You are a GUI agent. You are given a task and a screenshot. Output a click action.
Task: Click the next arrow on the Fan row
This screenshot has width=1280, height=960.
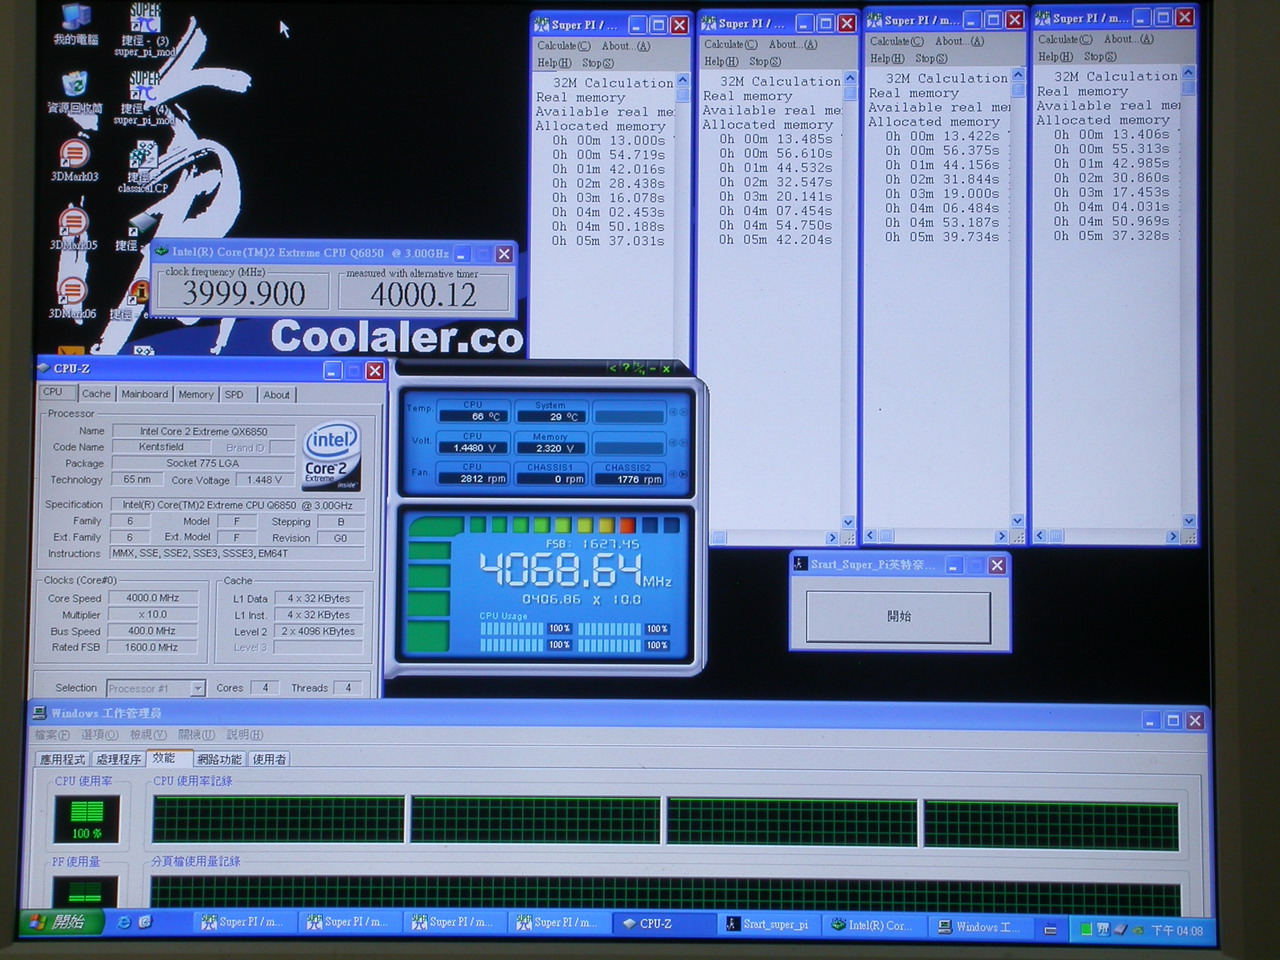pyautogui.click(x=685, y=474)
